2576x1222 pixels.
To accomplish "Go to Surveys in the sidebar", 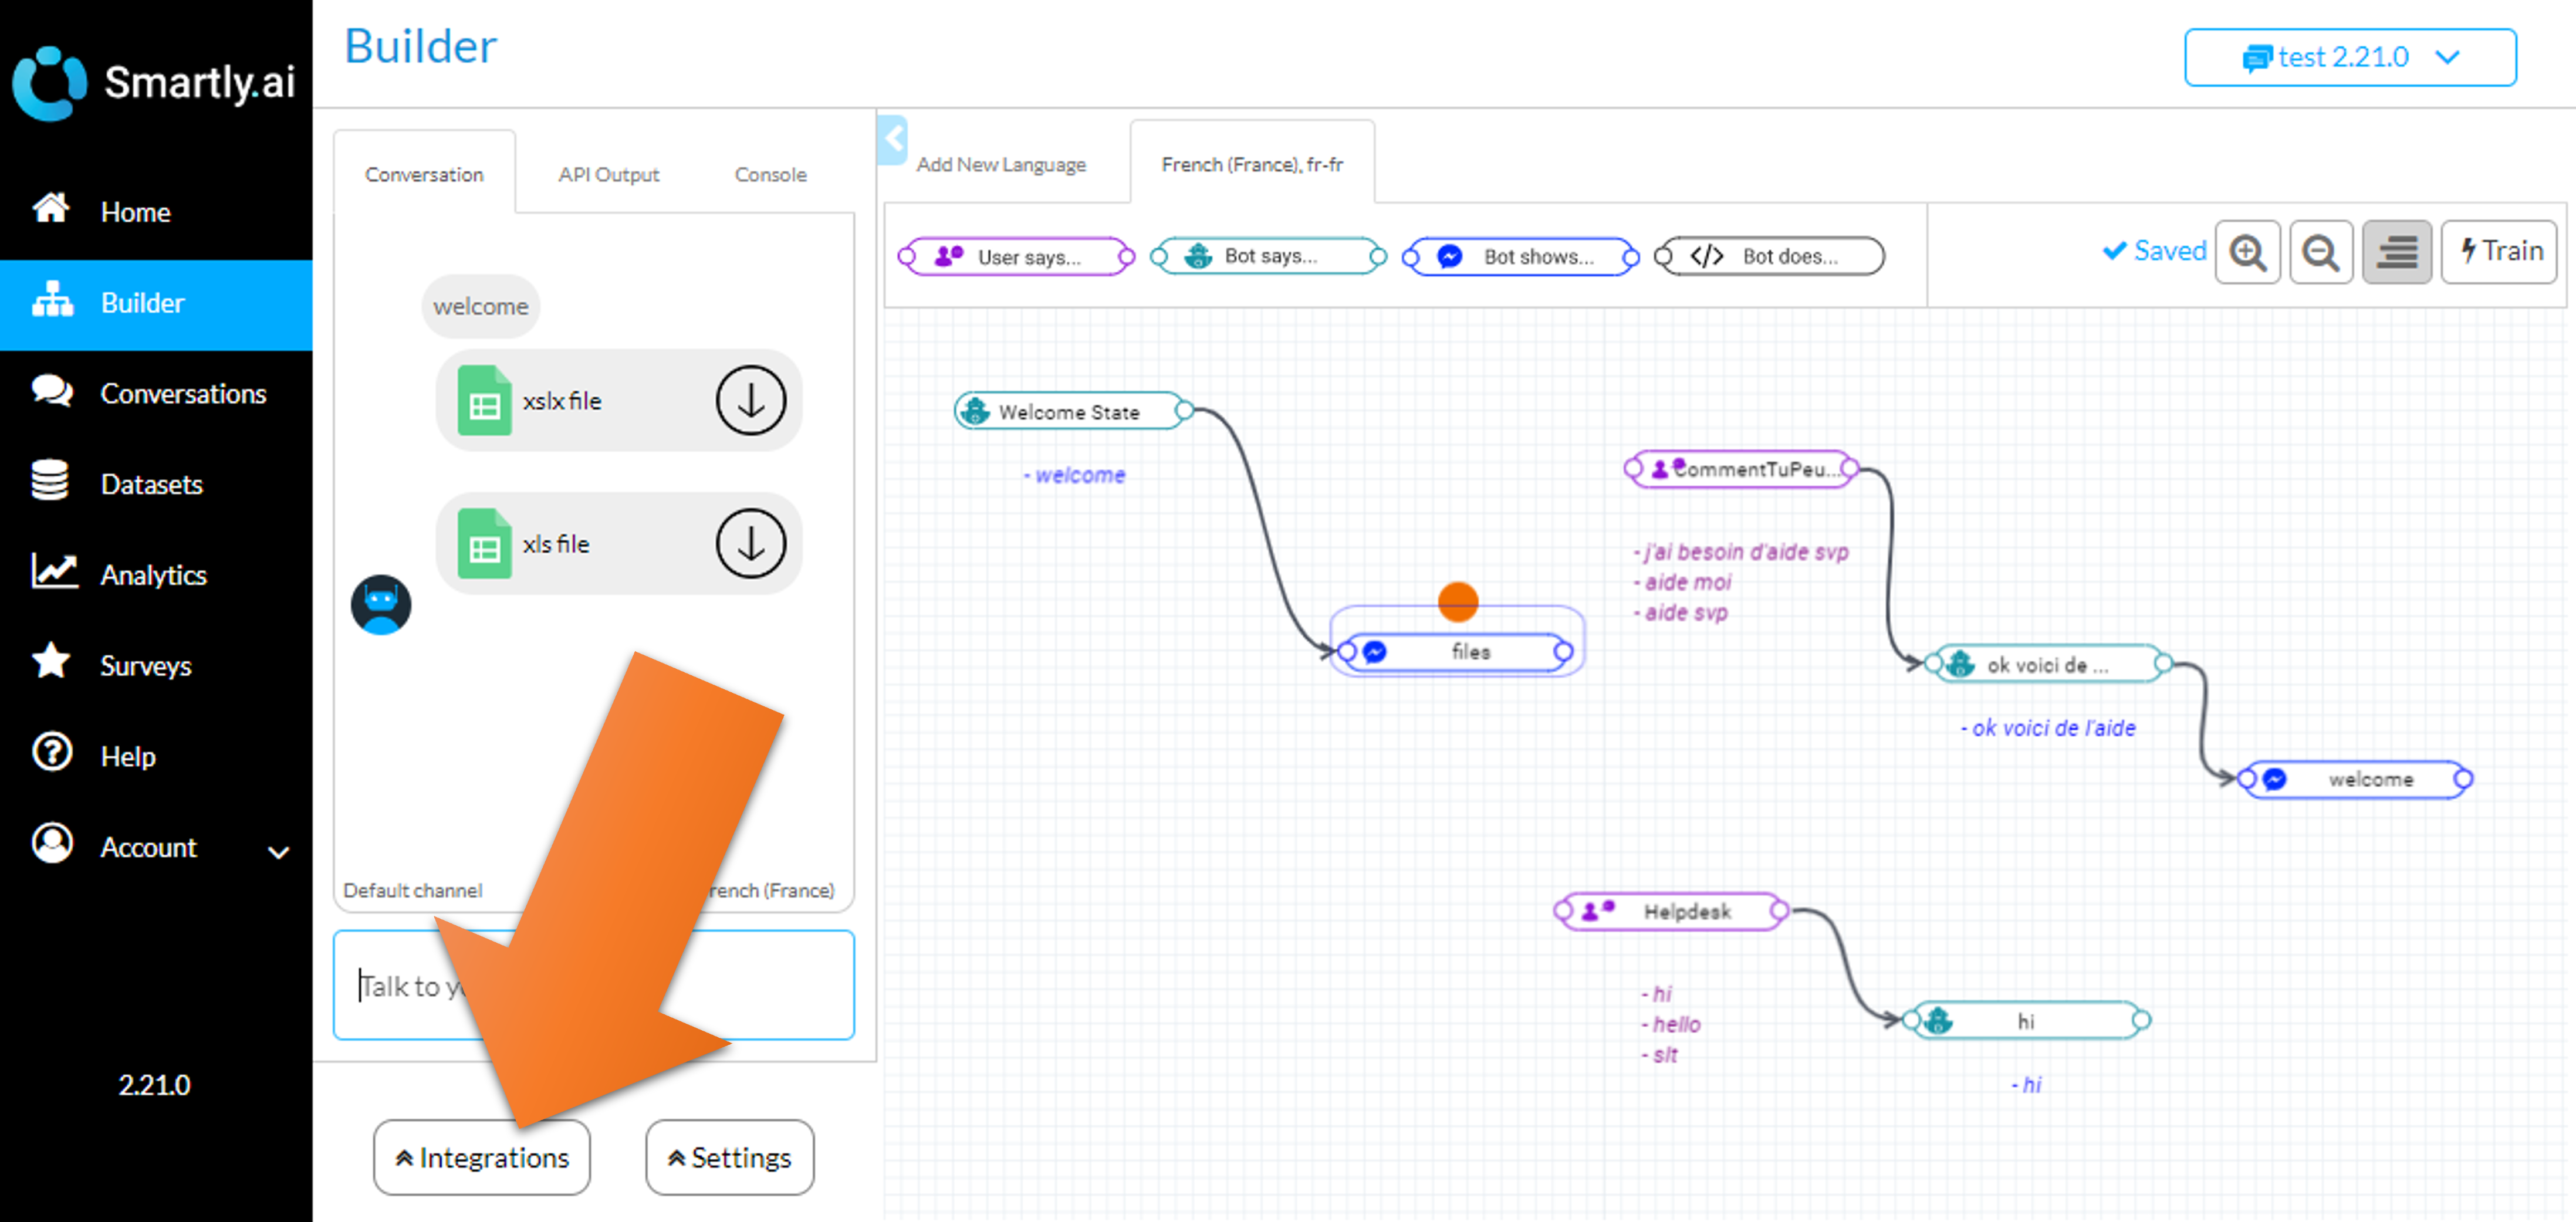I will (145, 666).
